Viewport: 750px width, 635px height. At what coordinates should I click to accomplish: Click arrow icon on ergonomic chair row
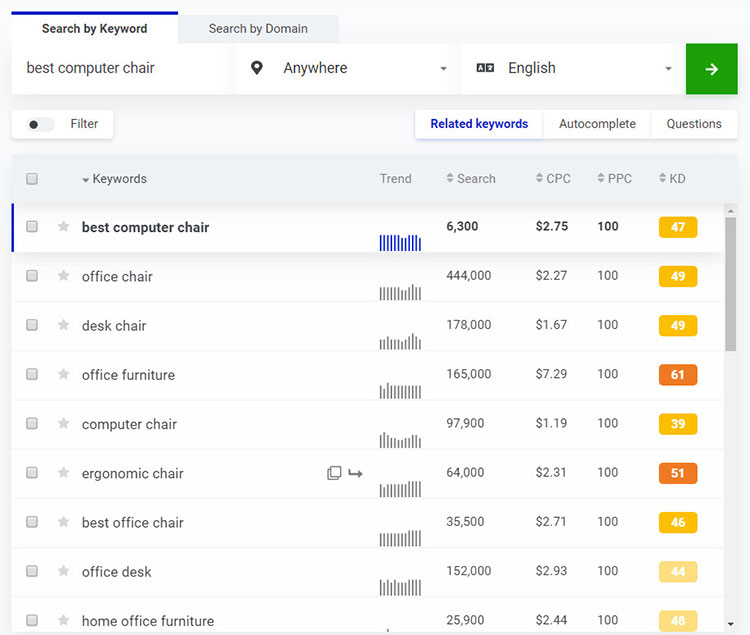pyautogui.click(x=355, y=473)
